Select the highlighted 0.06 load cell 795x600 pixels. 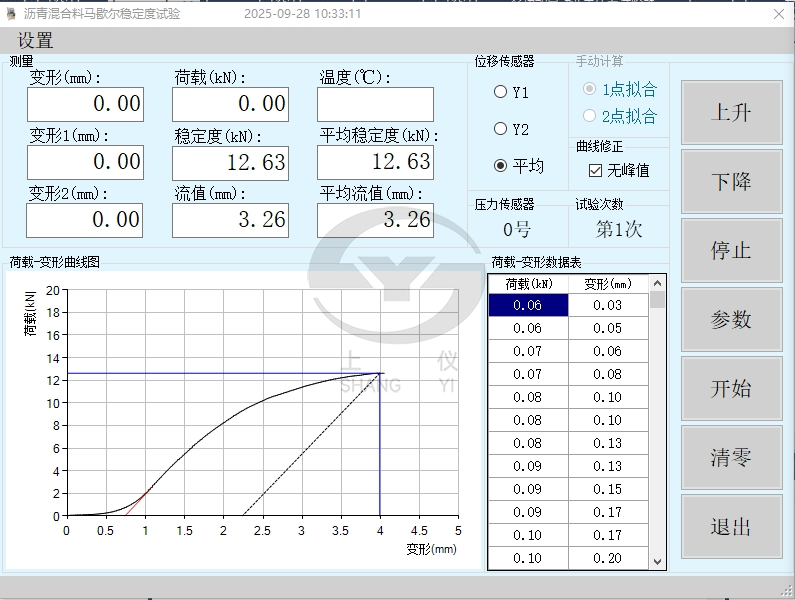528,305
